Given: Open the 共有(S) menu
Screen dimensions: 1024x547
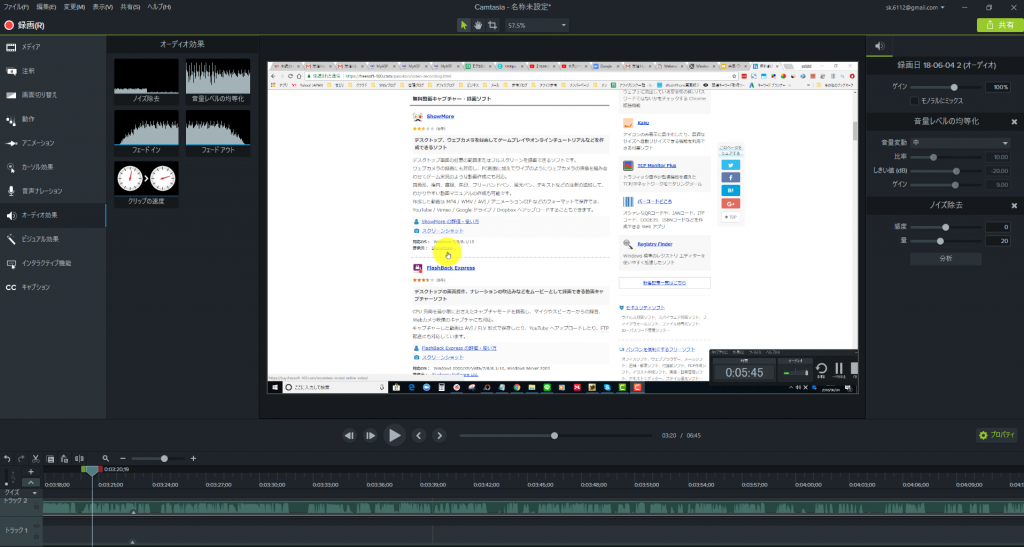Looking at the screenshot, I should (x=130, y=7).
